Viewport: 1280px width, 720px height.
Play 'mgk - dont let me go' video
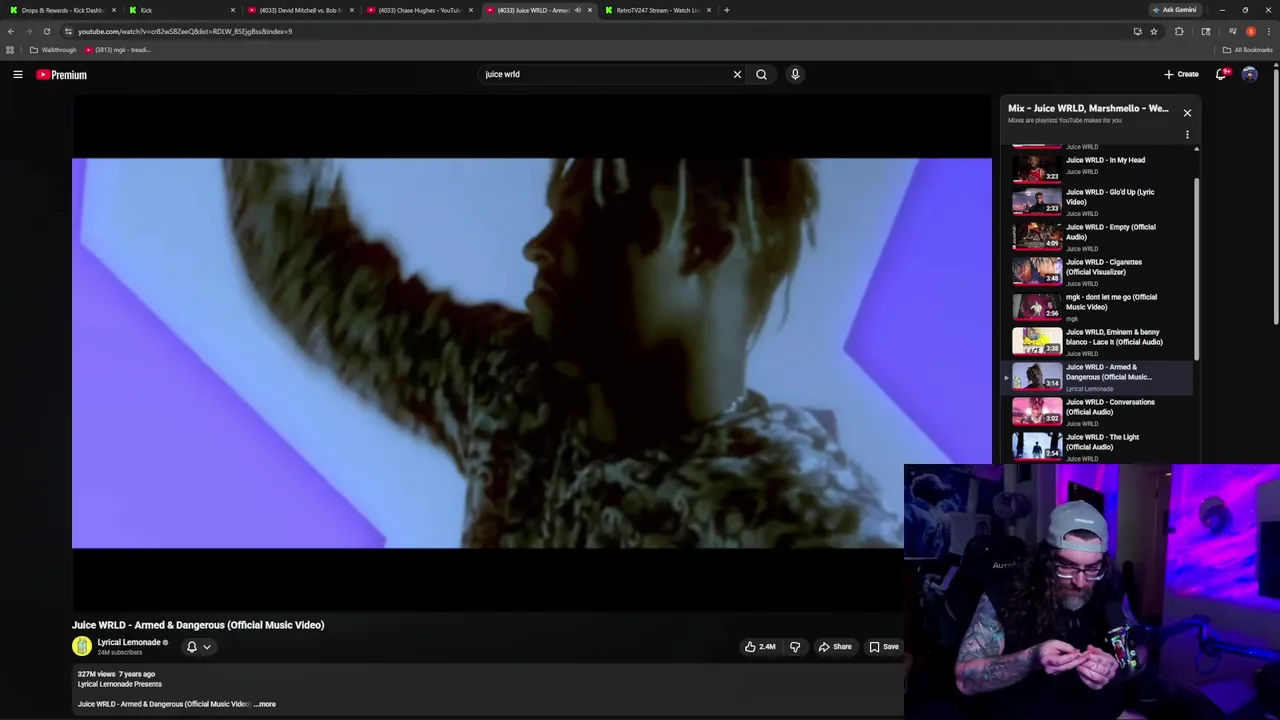[1100, 306]
